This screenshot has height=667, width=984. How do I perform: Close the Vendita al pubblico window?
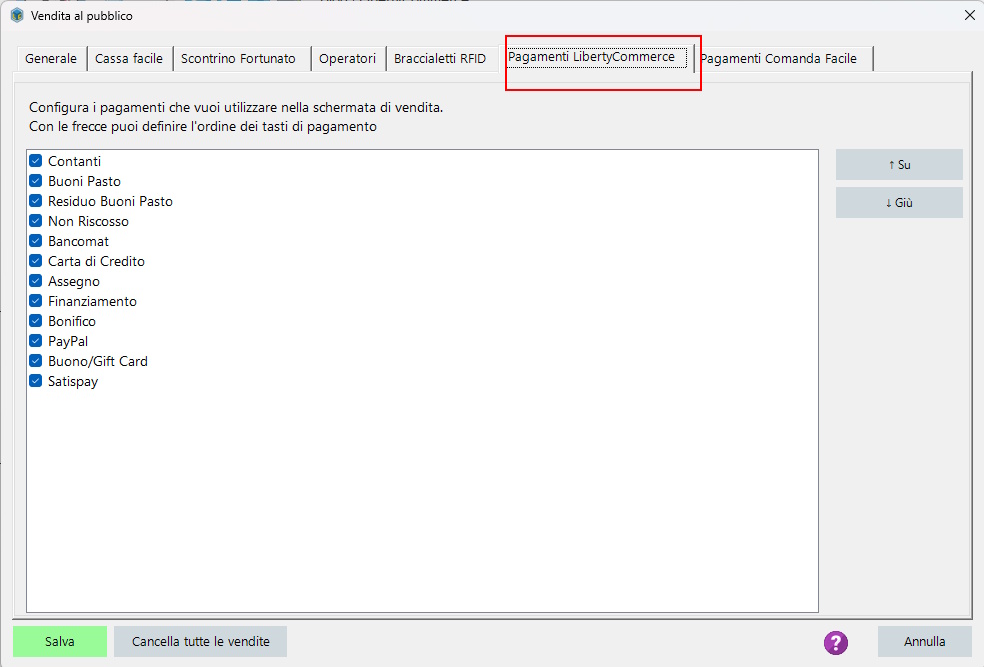click(970, 15)
